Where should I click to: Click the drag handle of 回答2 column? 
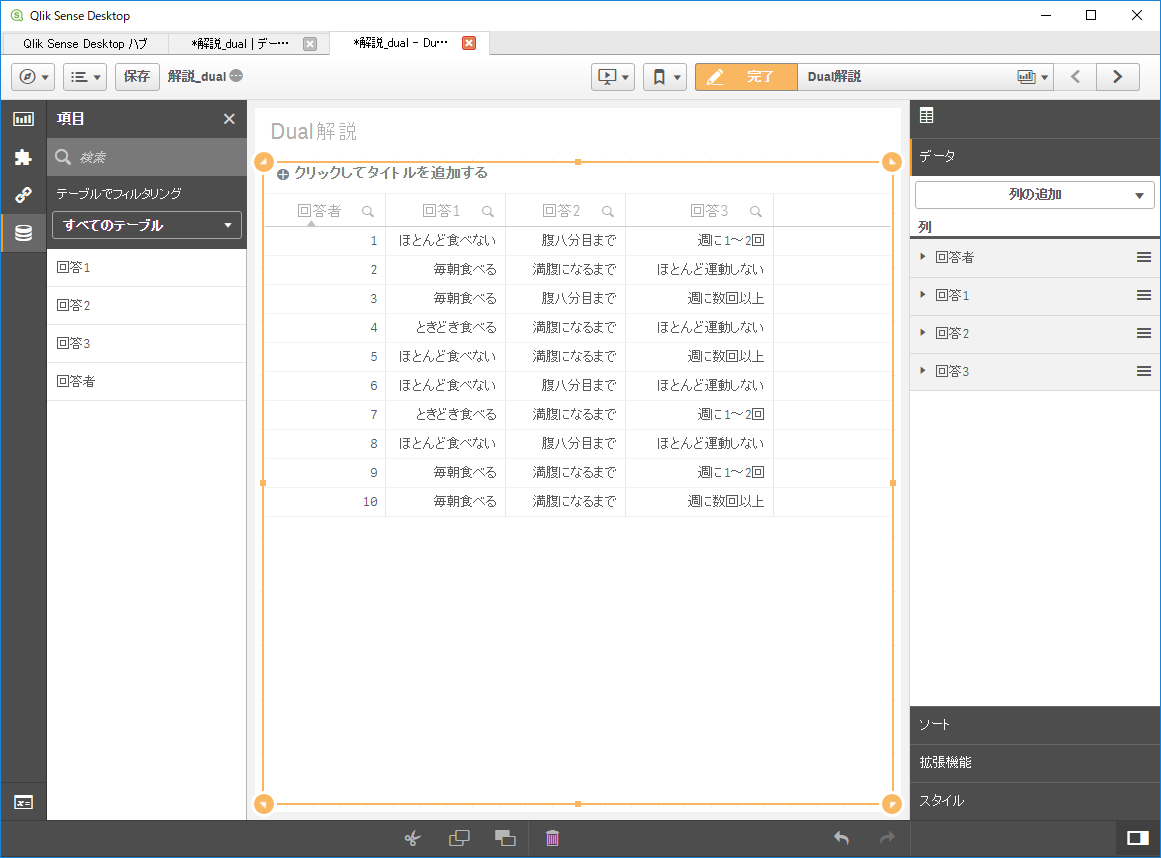click(1144, 333)
